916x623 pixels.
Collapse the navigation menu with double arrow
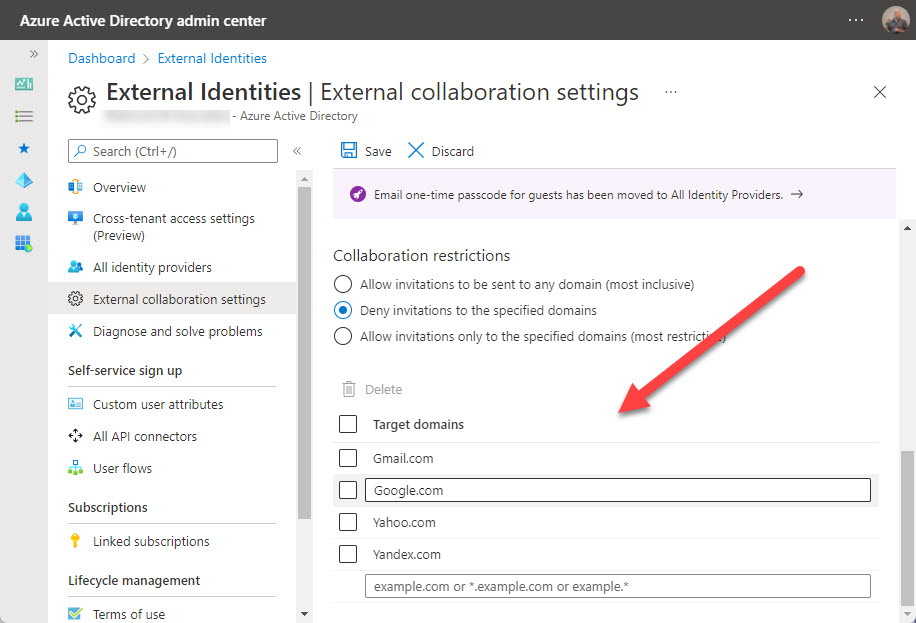297,151
